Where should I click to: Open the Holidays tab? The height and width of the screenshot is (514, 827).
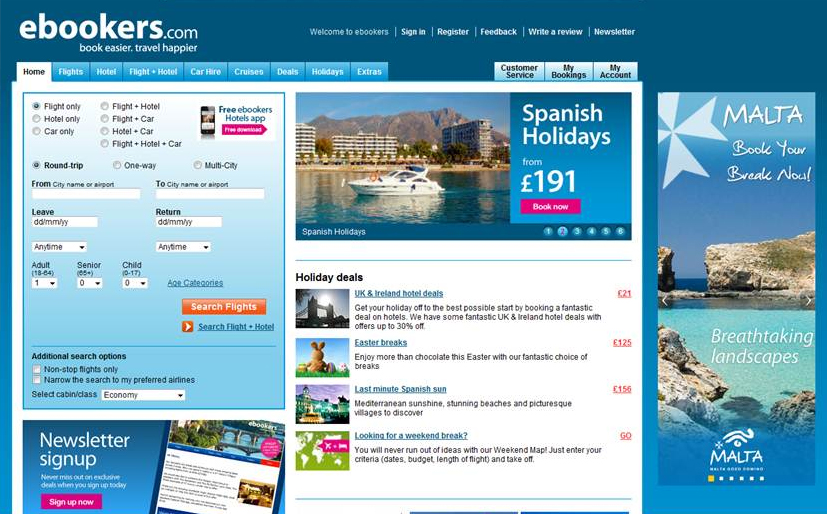327,72
